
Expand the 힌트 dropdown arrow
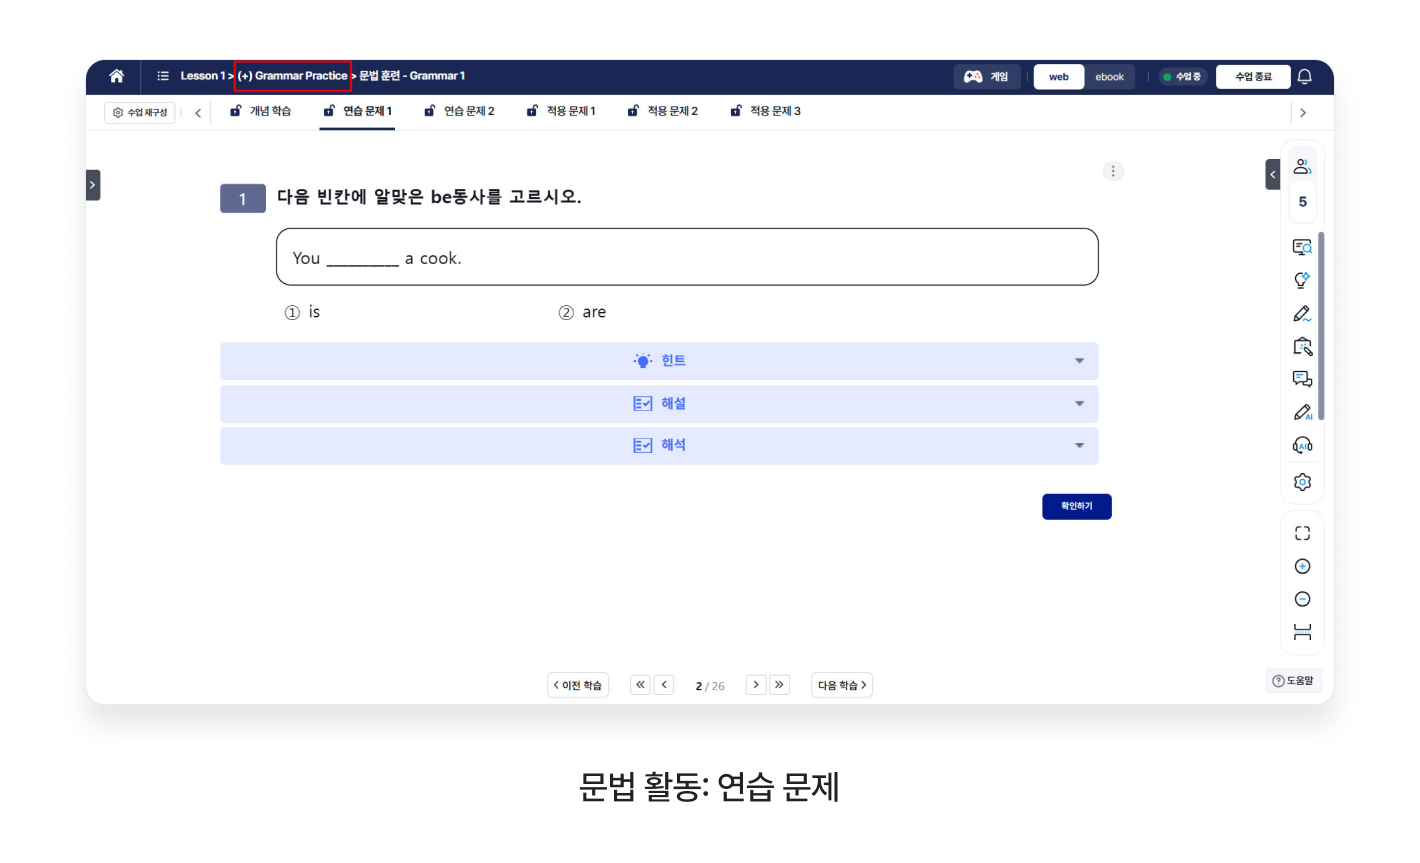(x=1080, y=361)
